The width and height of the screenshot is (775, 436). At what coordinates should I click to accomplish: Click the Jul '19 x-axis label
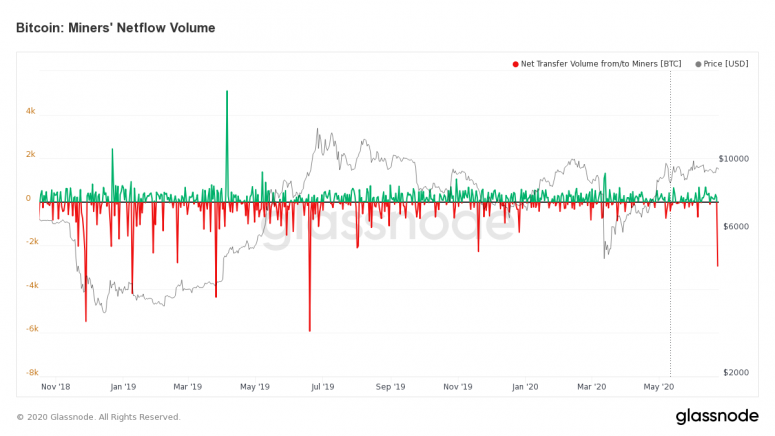click(x=322, y=387)
